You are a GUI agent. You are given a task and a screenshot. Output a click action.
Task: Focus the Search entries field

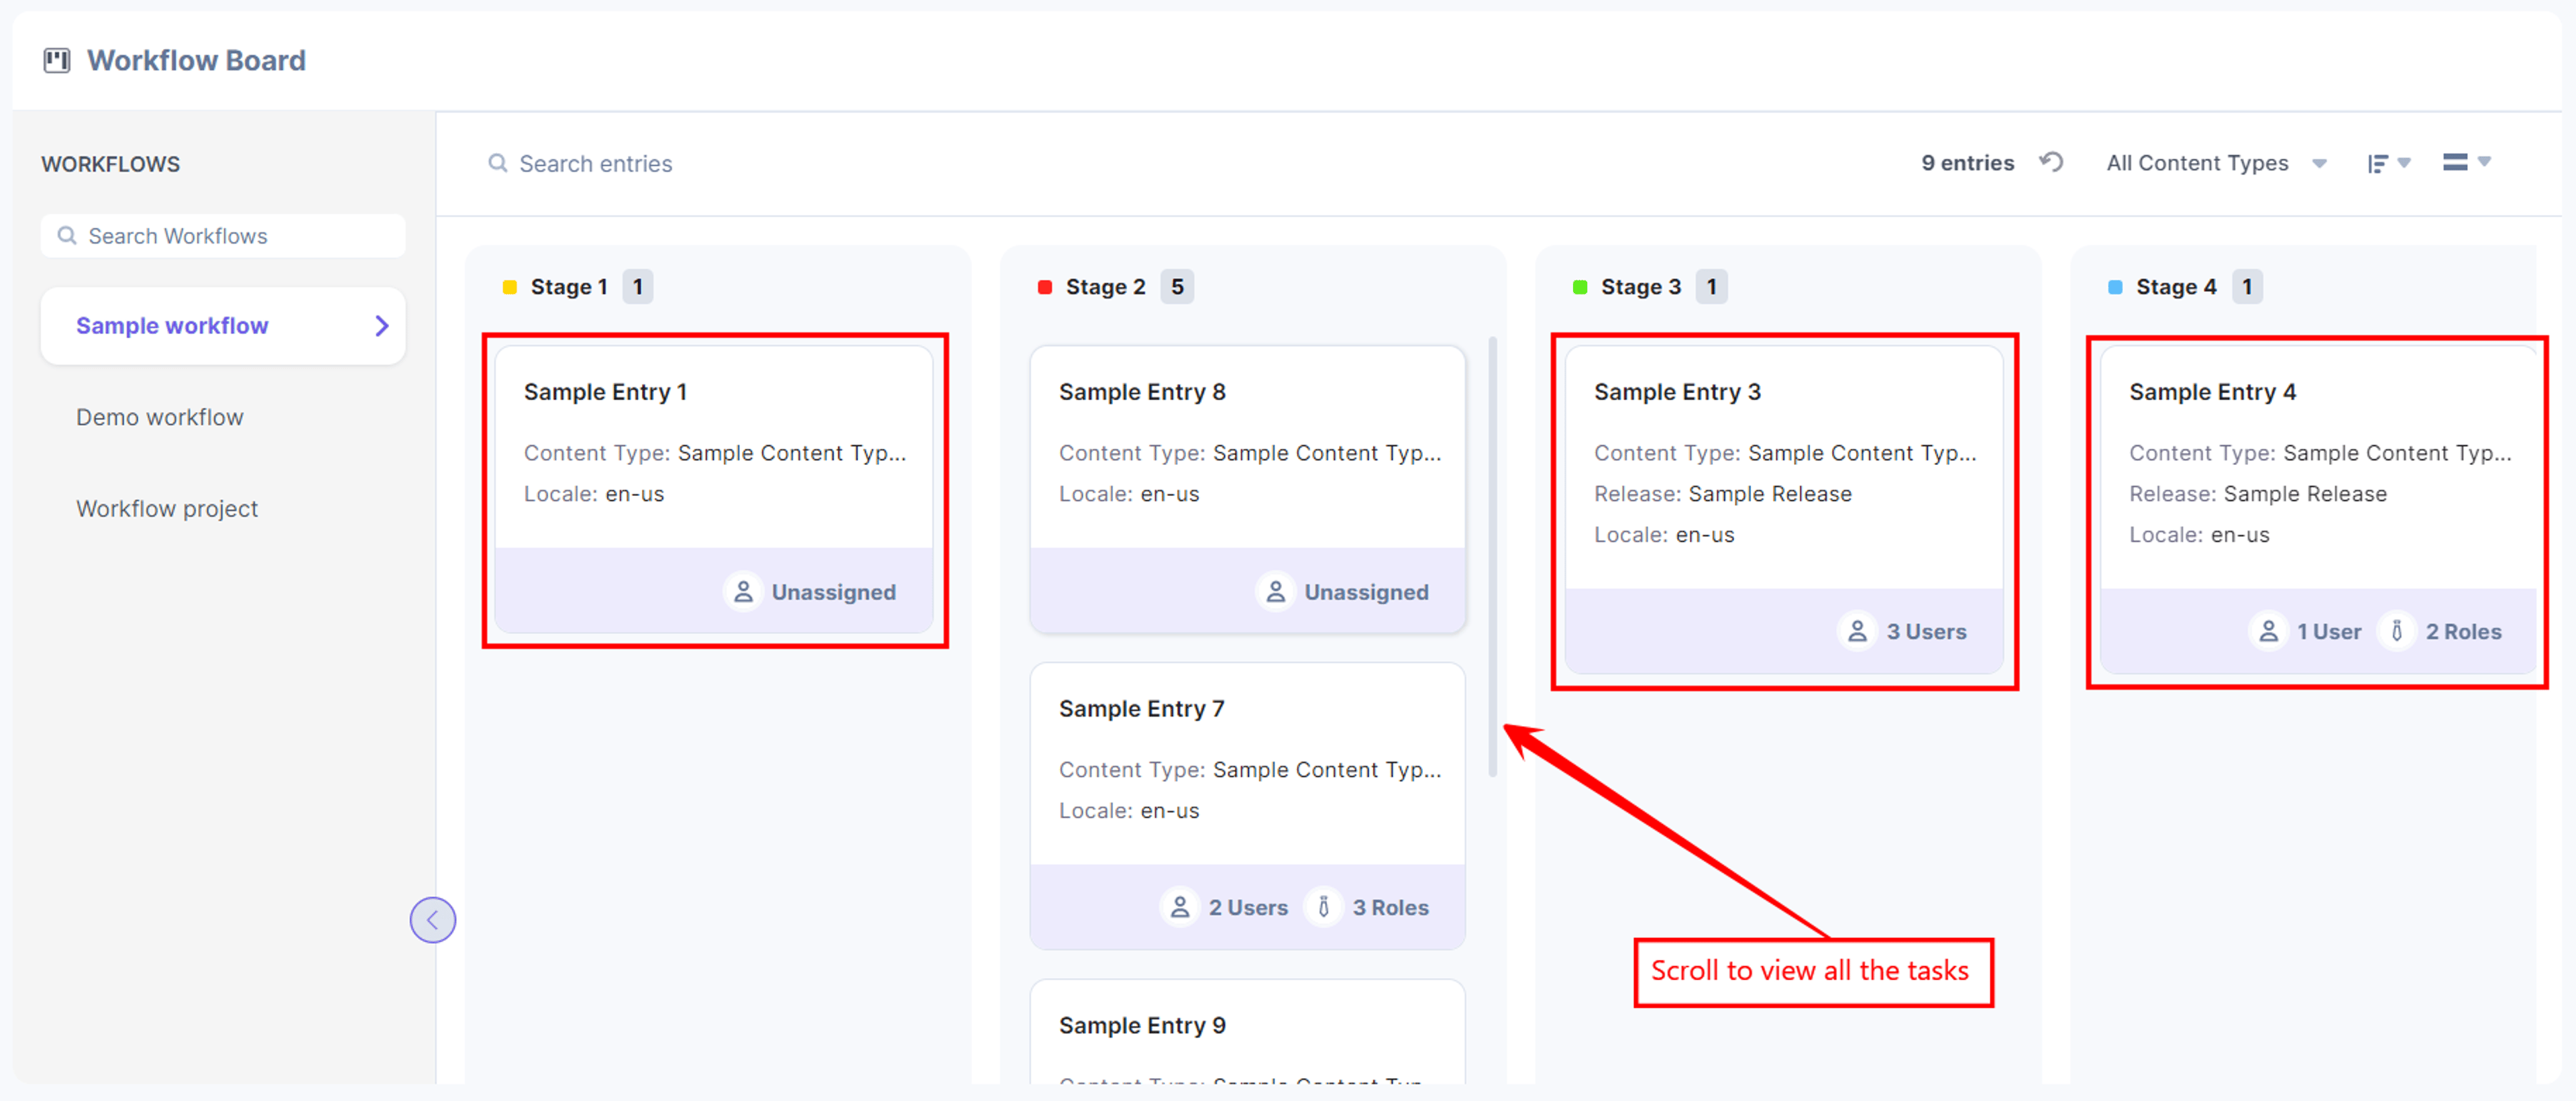(595, 163)
